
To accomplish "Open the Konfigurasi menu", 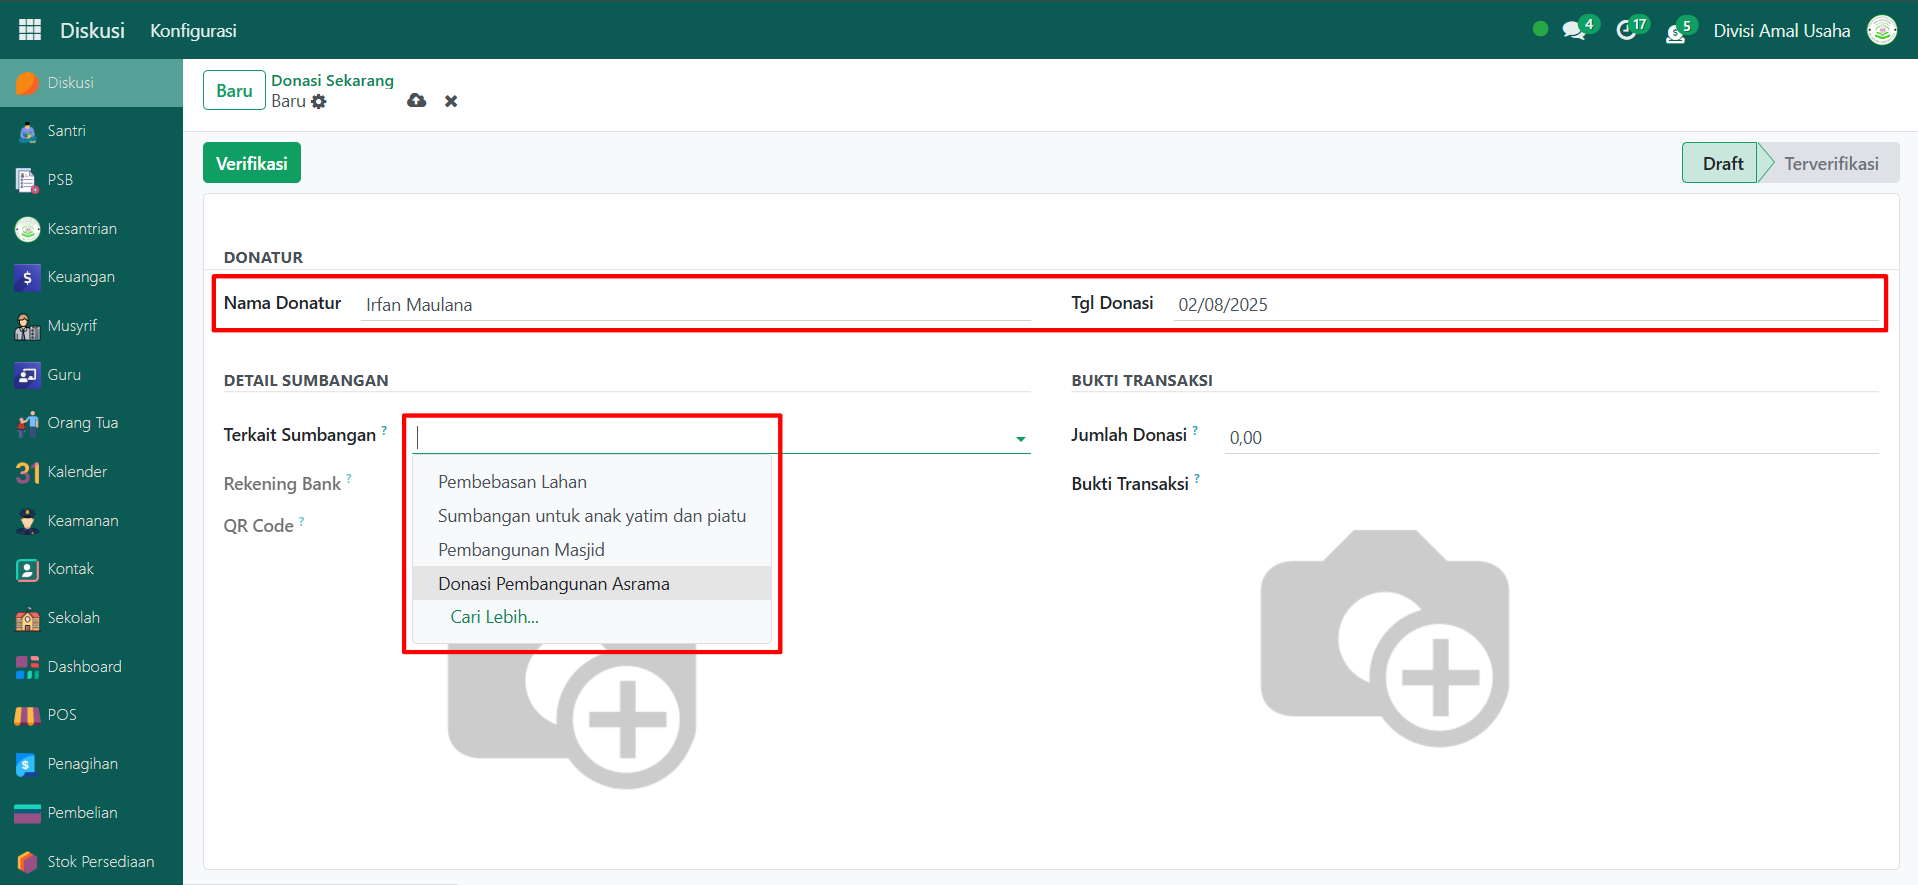I will 193,31.
